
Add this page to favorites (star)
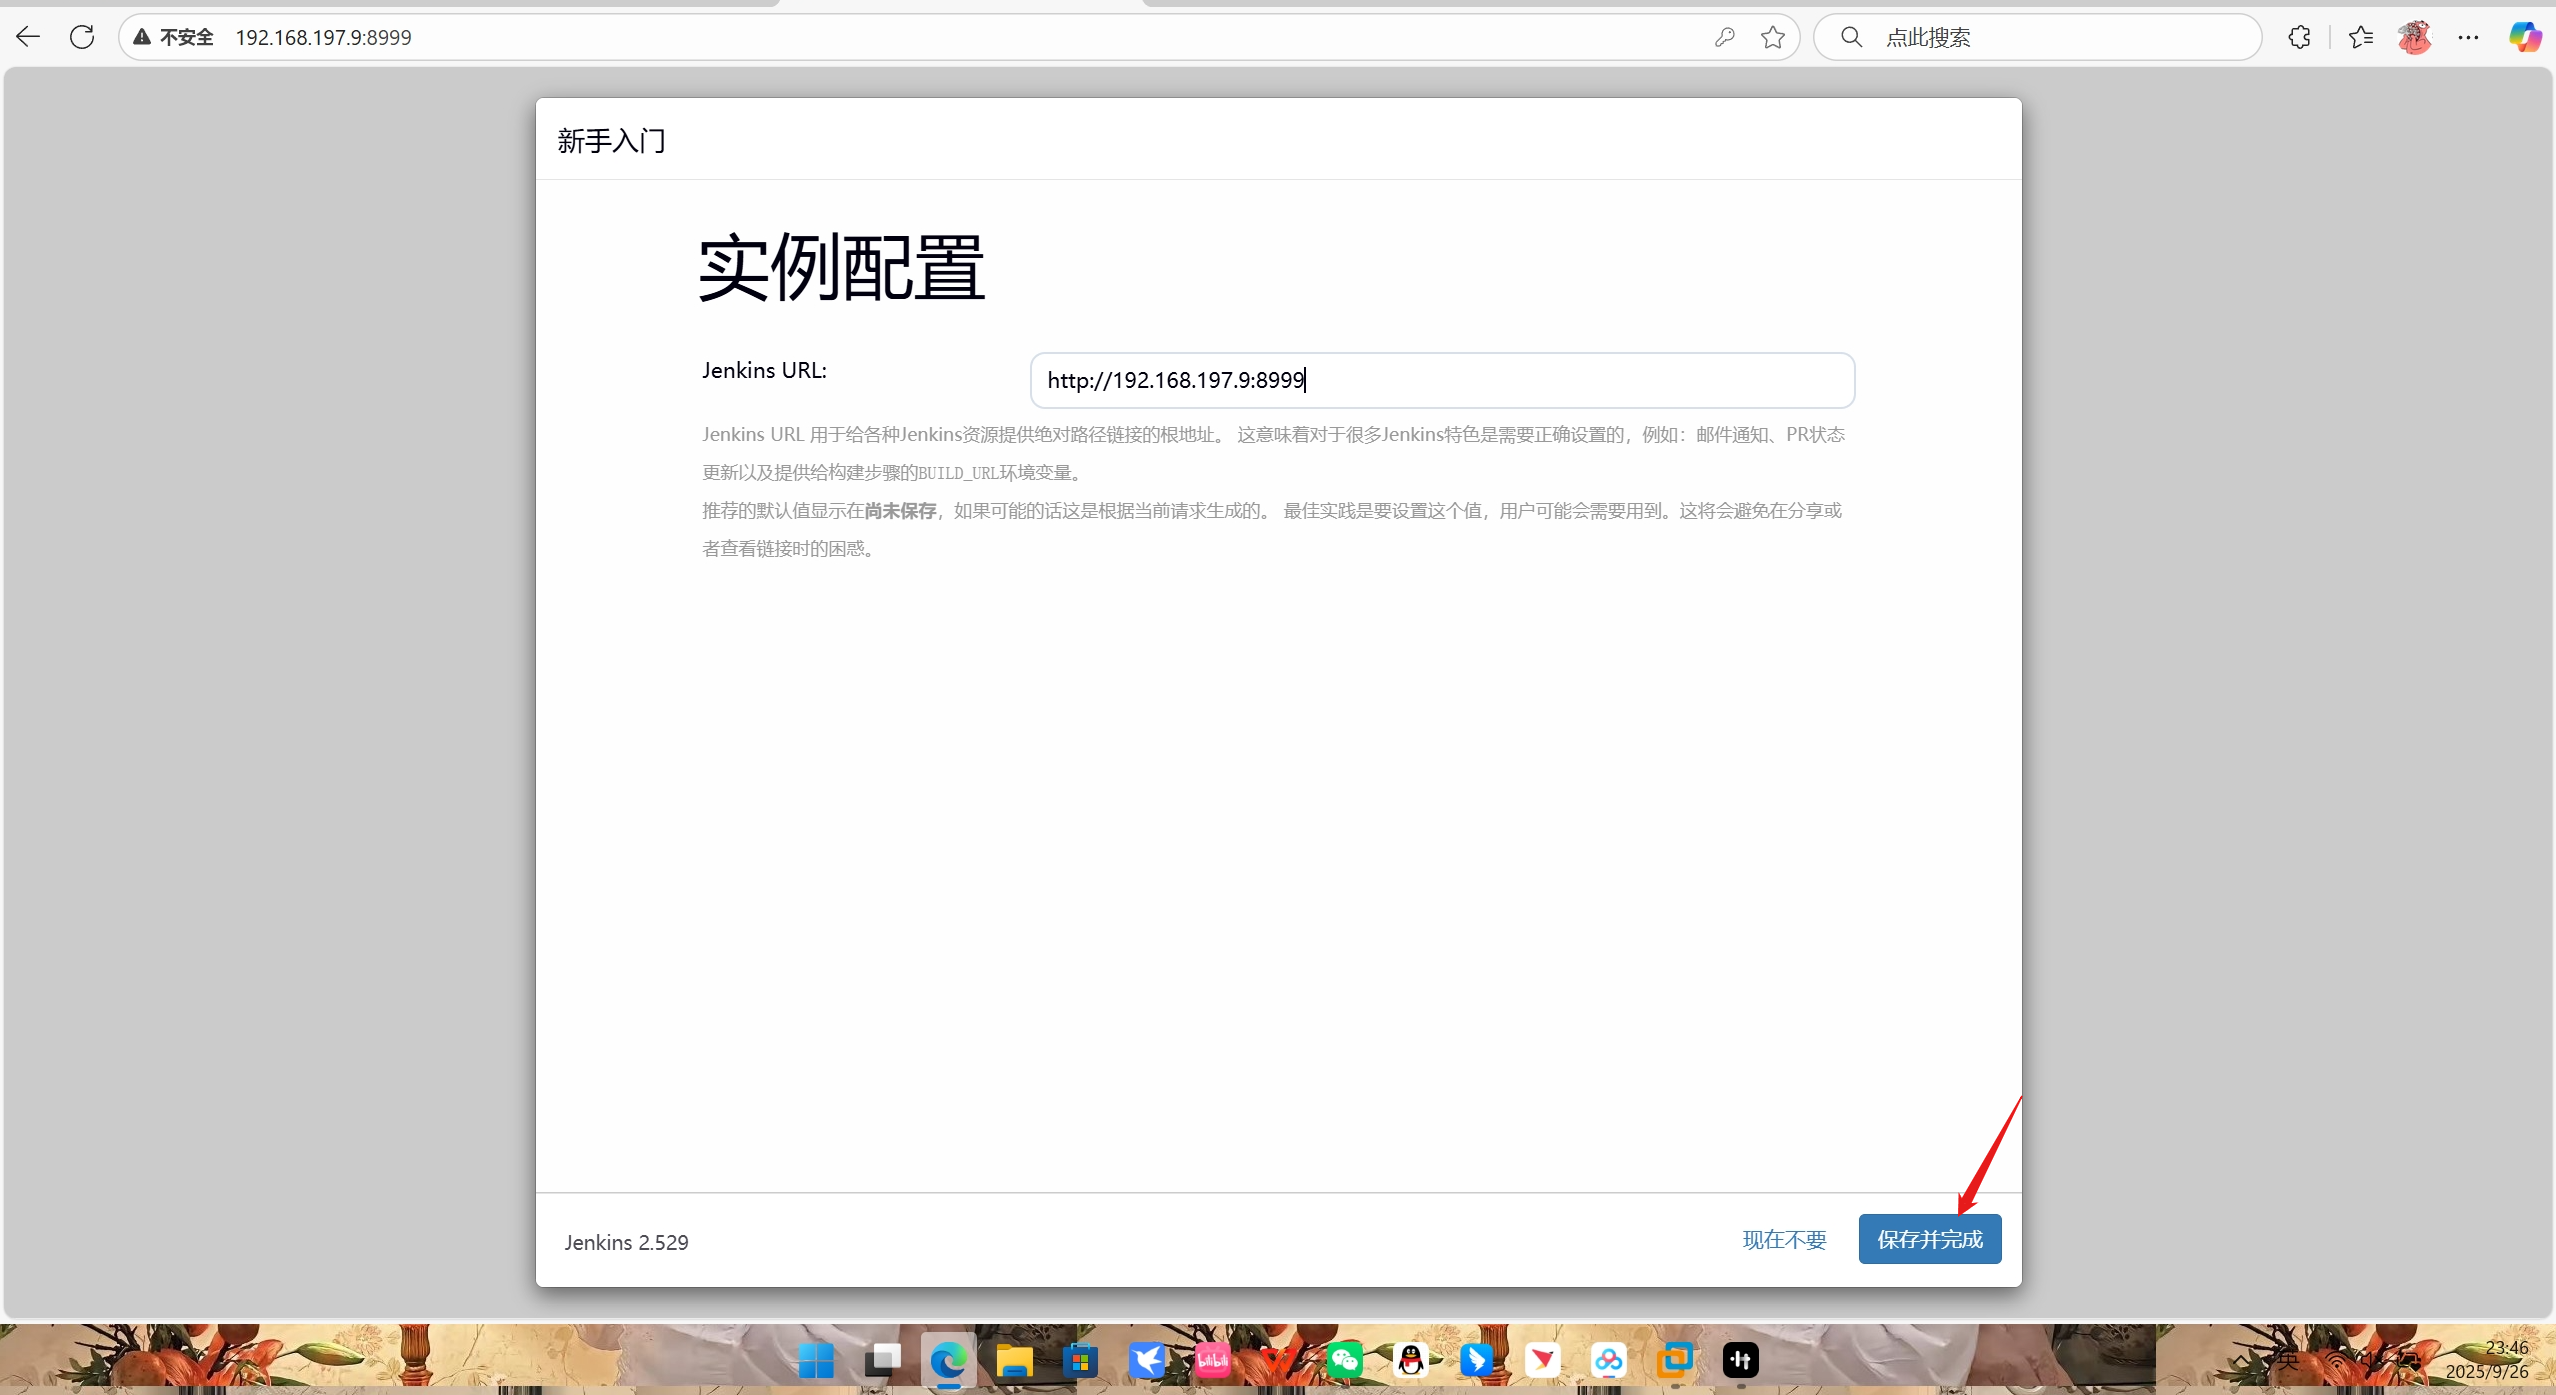(1773, 37)
